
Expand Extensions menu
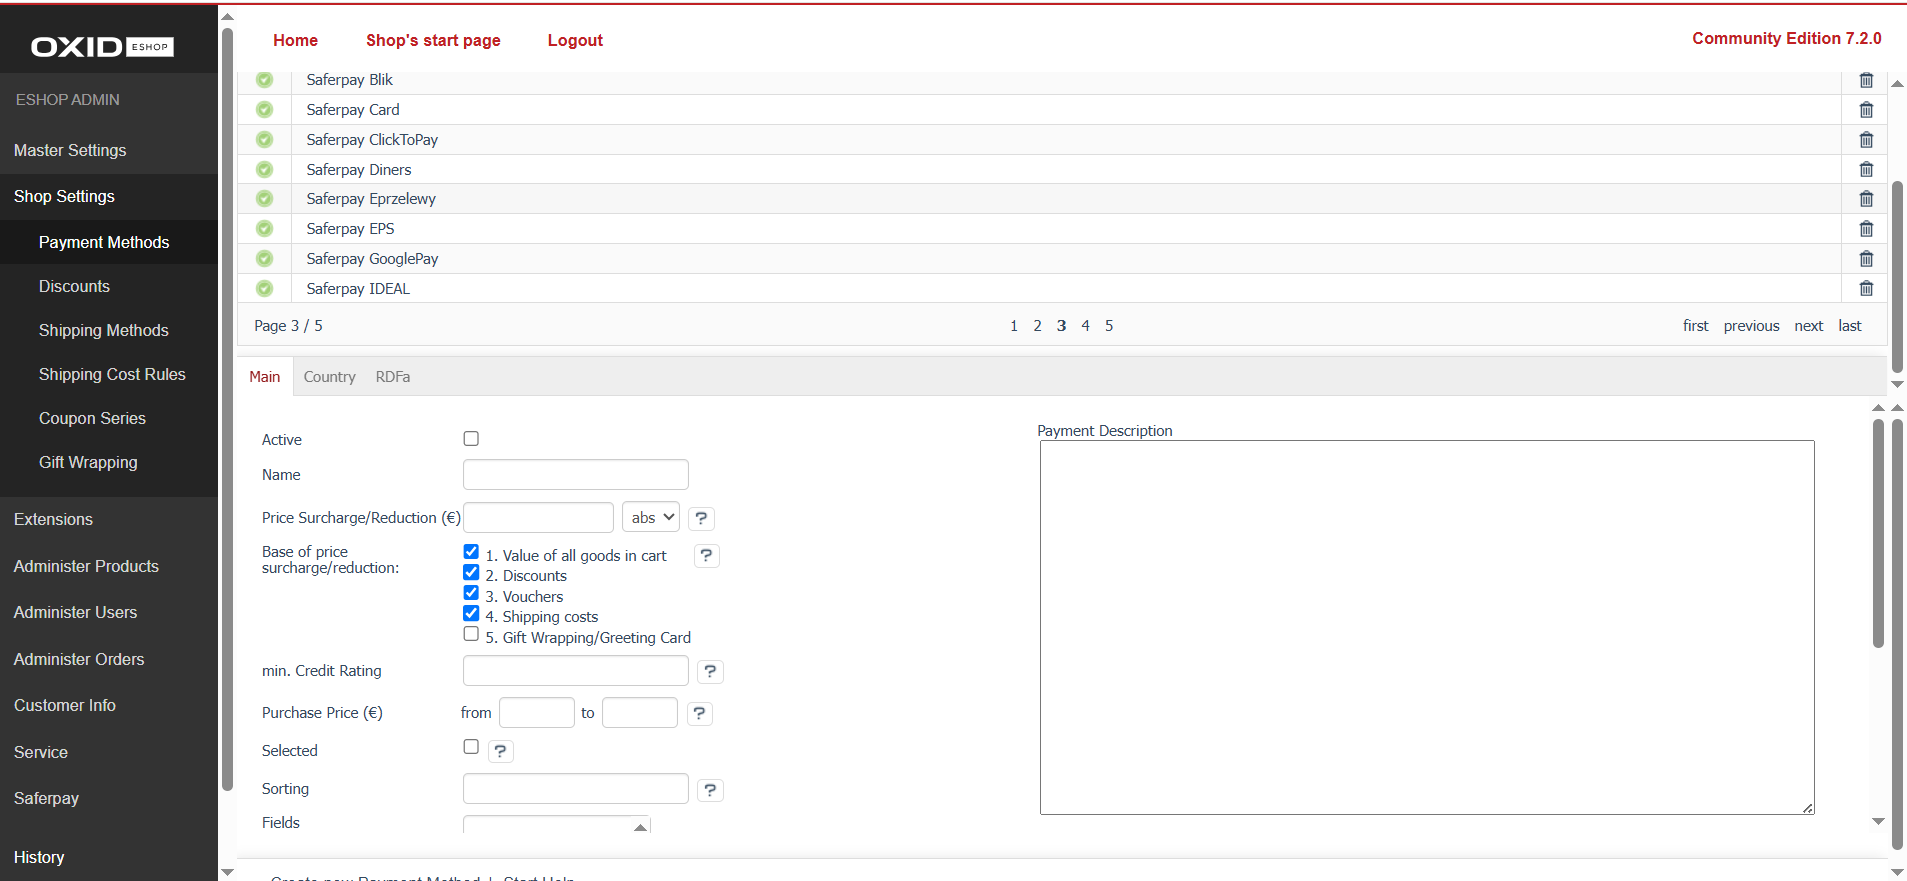point(53,519)
